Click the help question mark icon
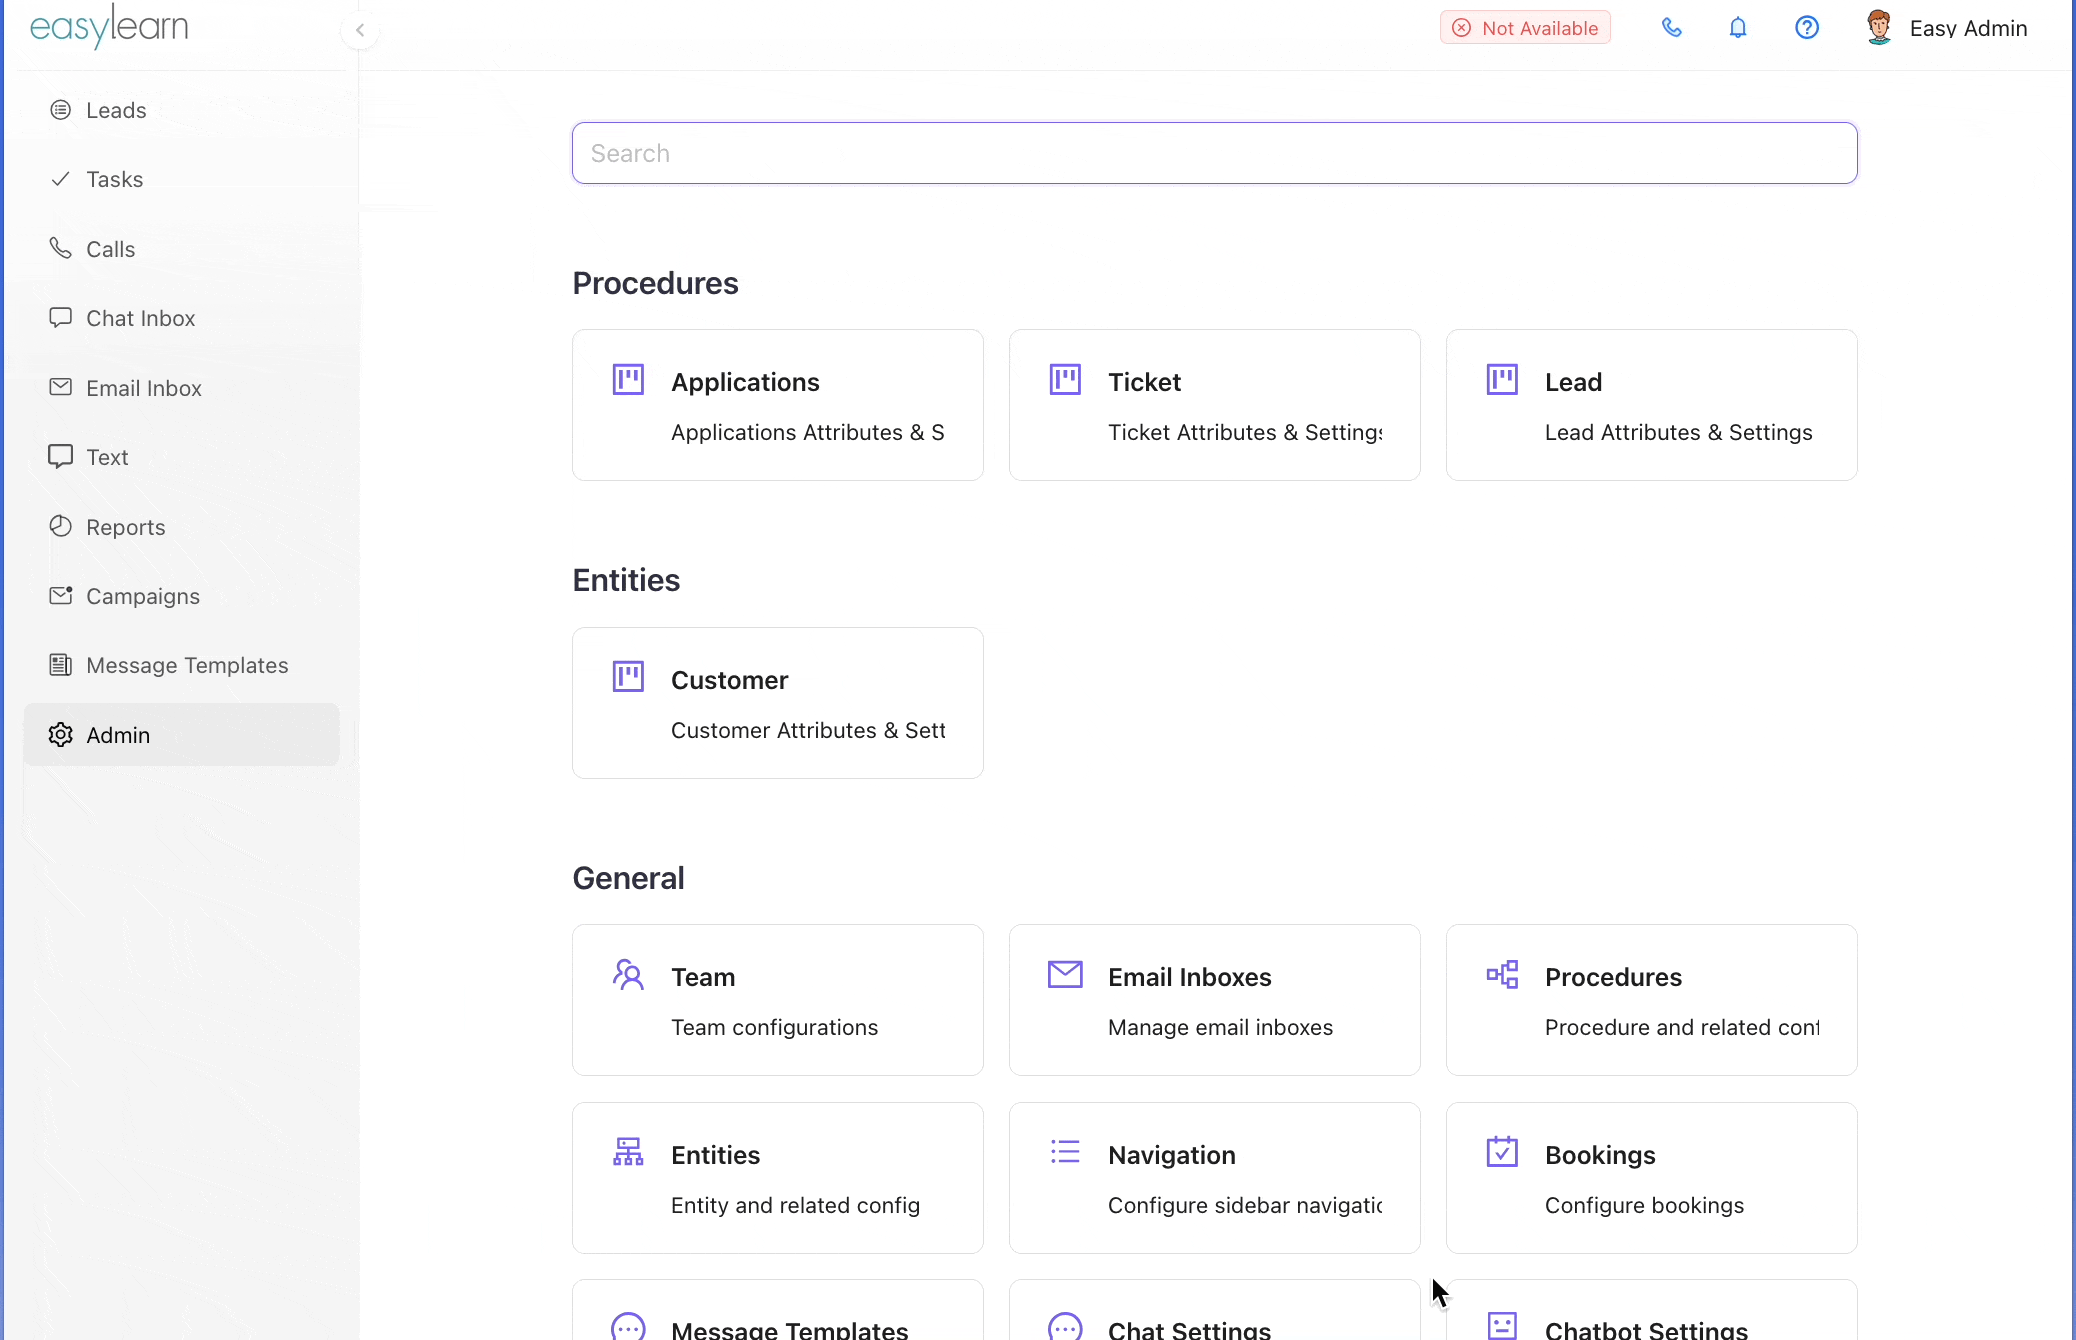2076x1340 pixels. click(1806, 28)
